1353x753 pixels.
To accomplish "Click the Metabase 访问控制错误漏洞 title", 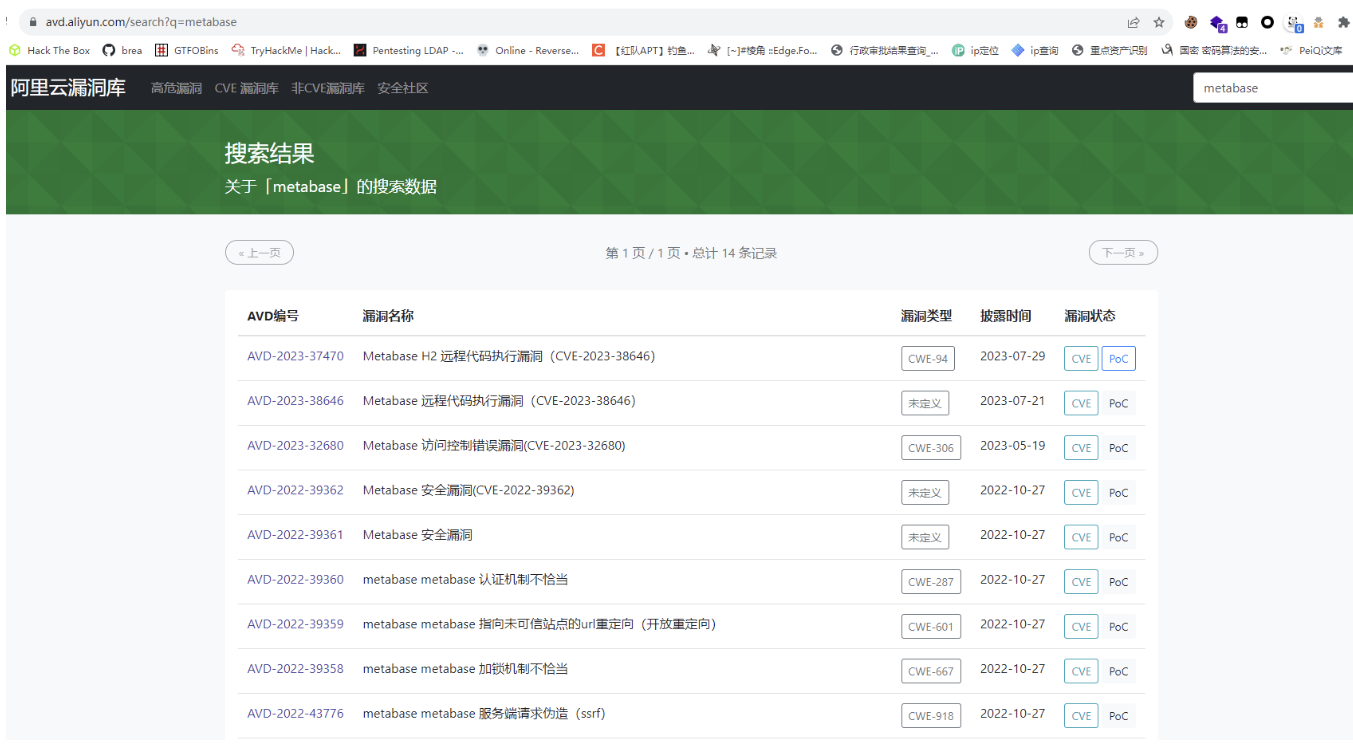I will pyautogui.click(x=494, y=446).
